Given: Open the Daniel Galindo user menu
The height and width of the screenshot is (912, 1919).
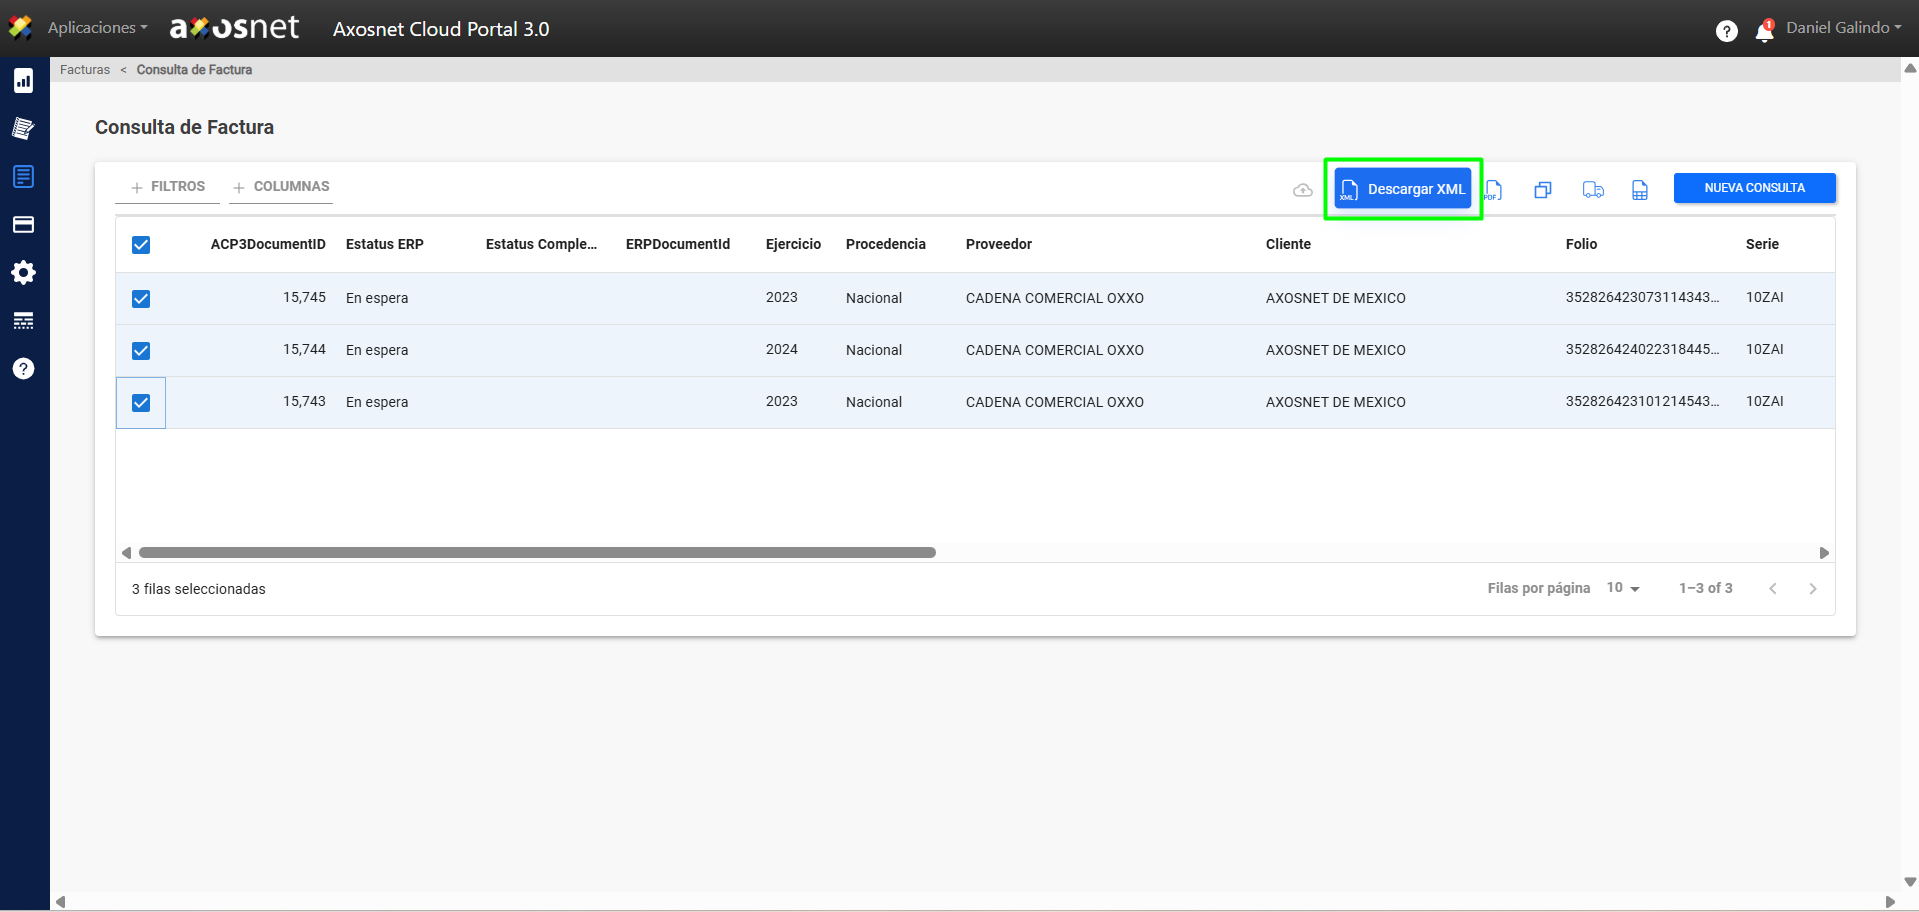Looking at the screenshot, I should pyautogui.click(x=1844, y=28).
